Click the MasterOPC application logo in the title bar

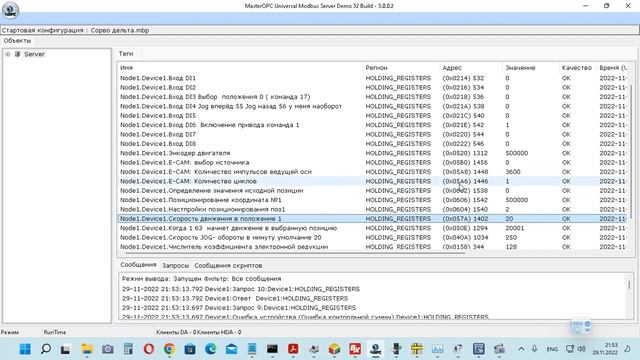[10, 10]
